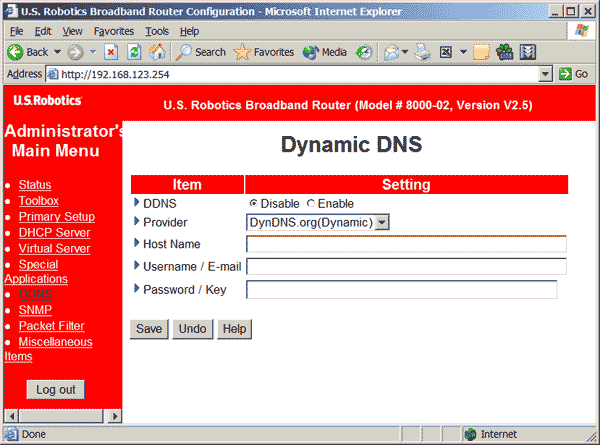
Task: Click the sidebar horizontal scrollbar right arrow
Action: click(115, 415)
